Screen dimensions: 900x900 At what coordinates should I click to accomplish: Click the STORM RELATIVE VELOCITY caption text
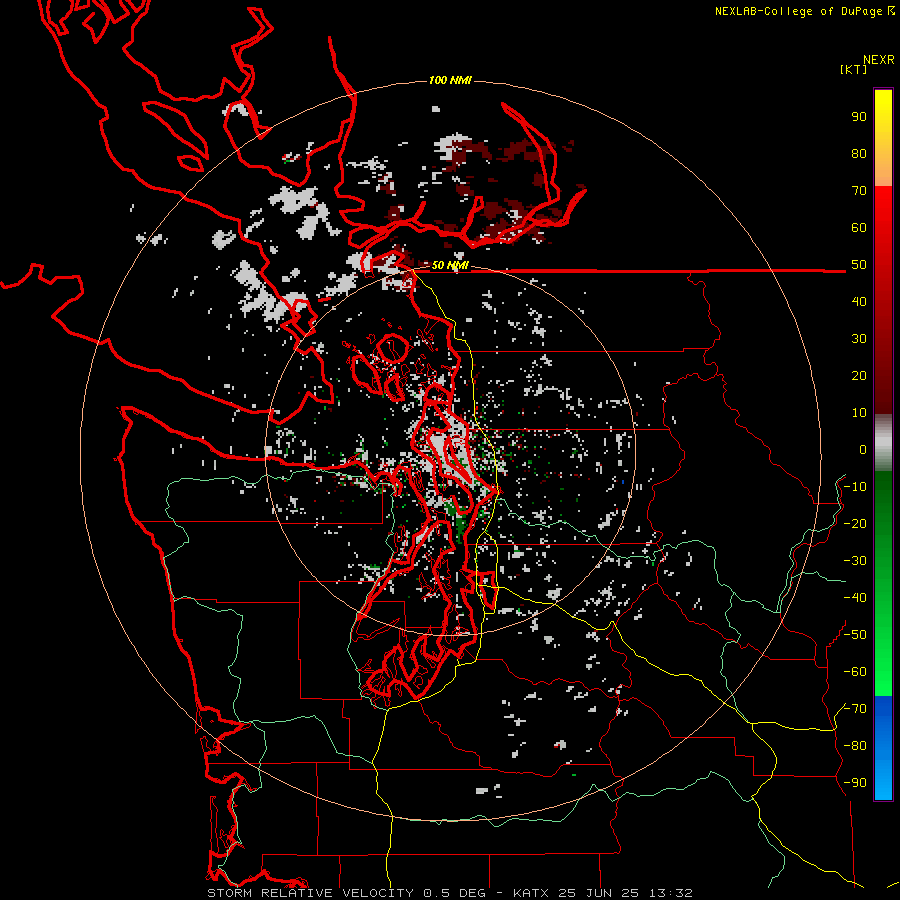point(310,893)
